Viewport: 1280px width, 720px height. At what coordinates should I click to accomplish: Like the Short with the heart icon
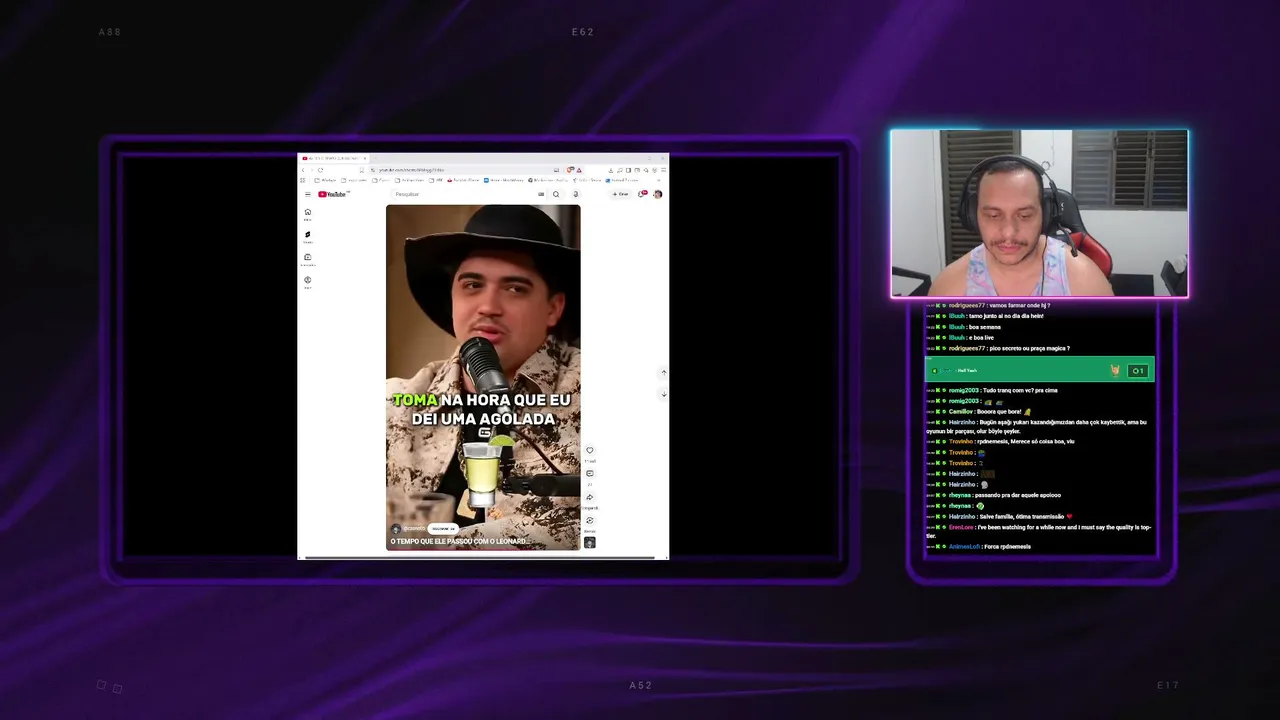pos(589,450)
